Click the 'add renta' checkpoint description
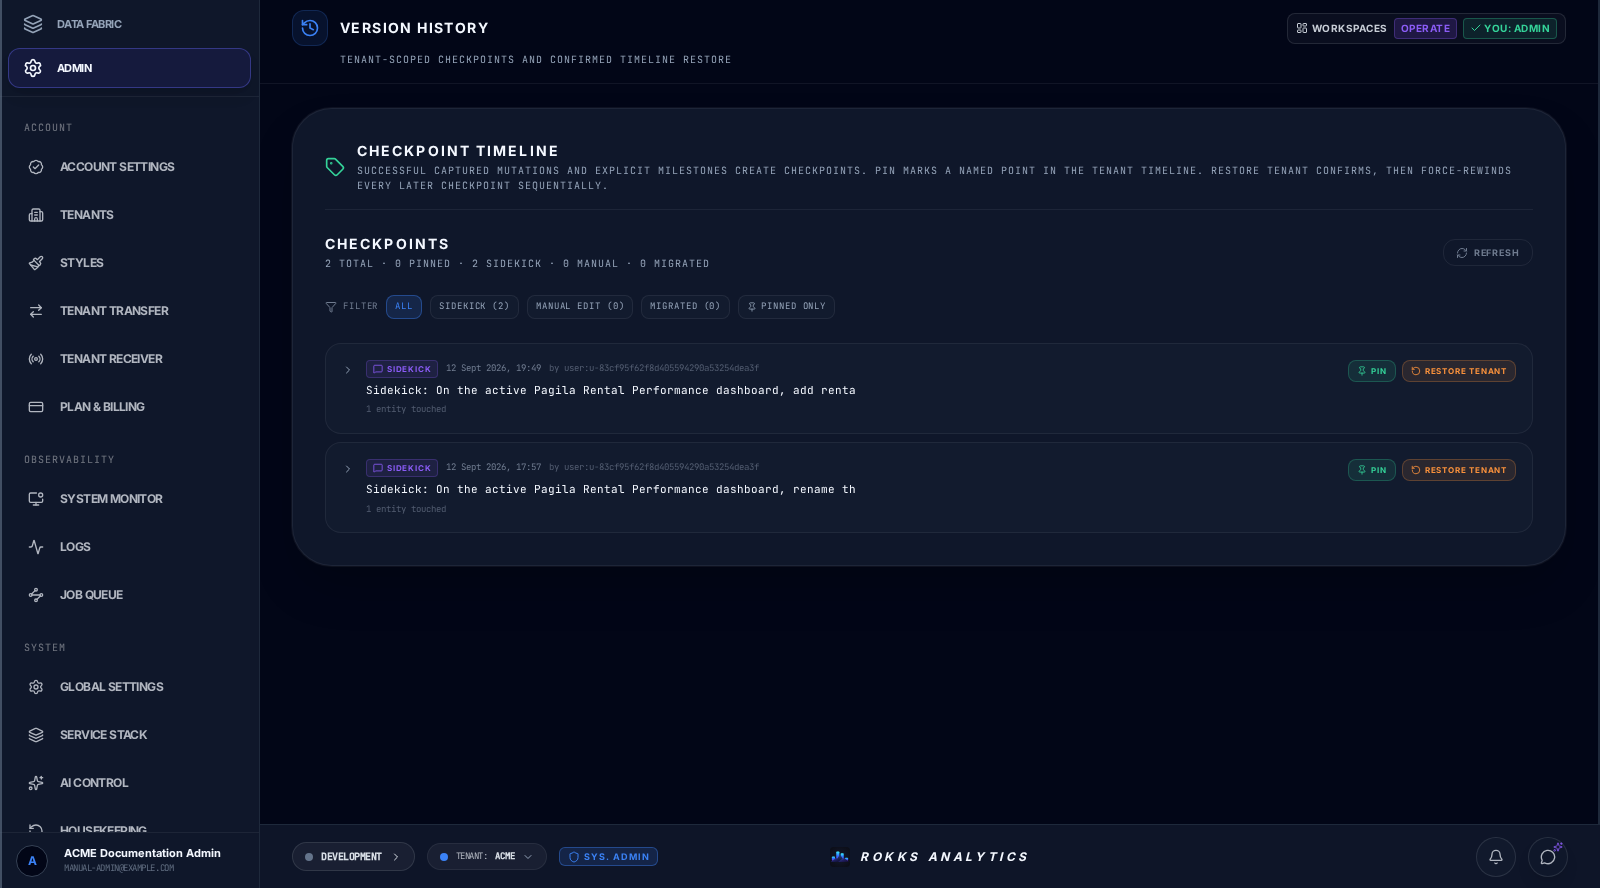Viewport: 1600px width, 888px height. tap(611, 391)
